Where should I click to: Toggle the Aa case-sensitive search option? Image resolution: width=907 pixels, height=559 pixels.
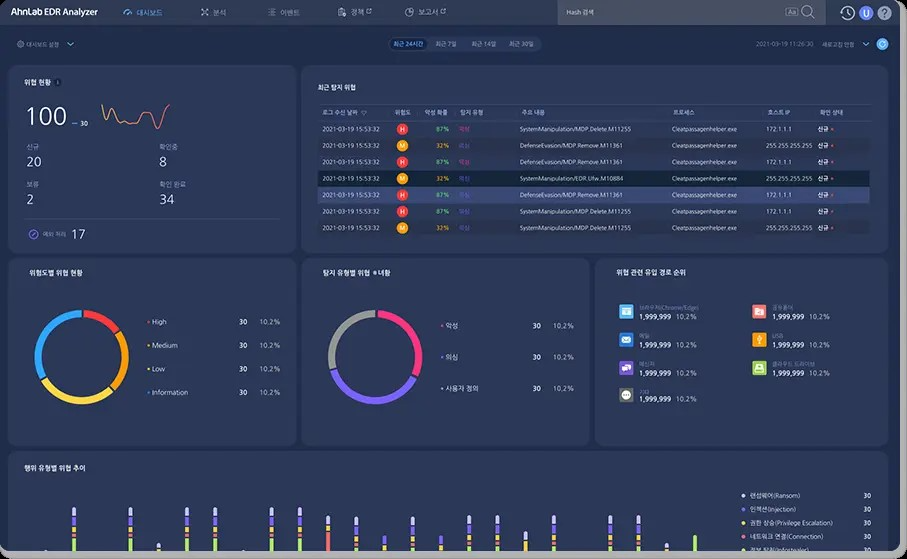point(792,12)
